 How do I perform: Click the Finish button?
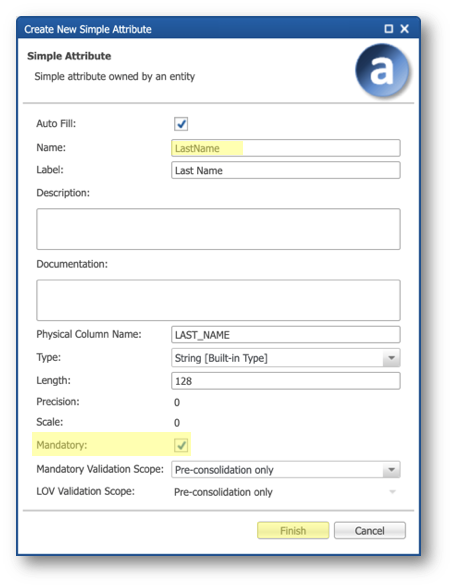293,530
